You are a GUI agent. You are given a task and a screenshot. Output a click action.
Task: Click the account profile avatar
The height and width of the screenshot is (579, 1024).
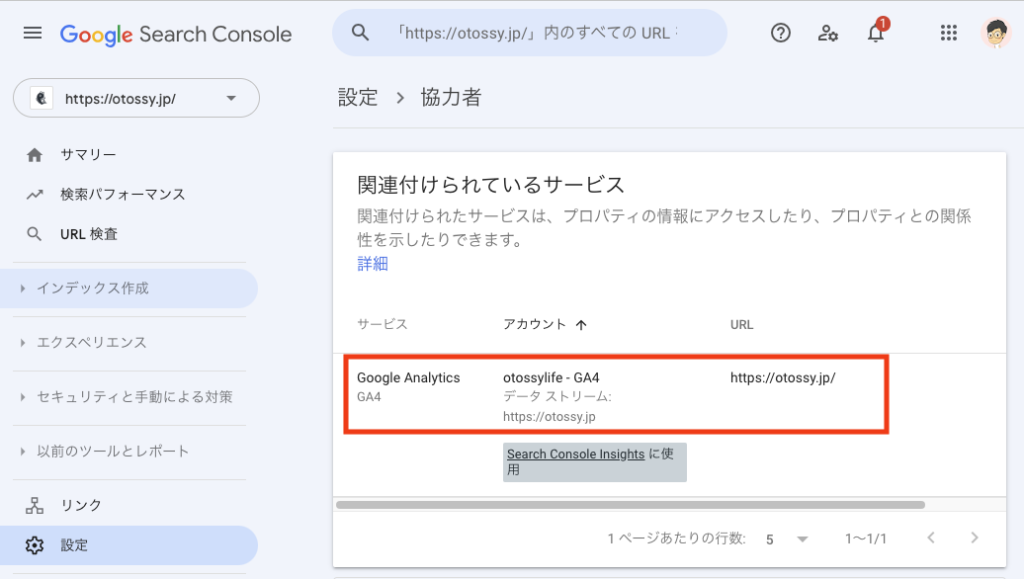(x=996, y=33)
